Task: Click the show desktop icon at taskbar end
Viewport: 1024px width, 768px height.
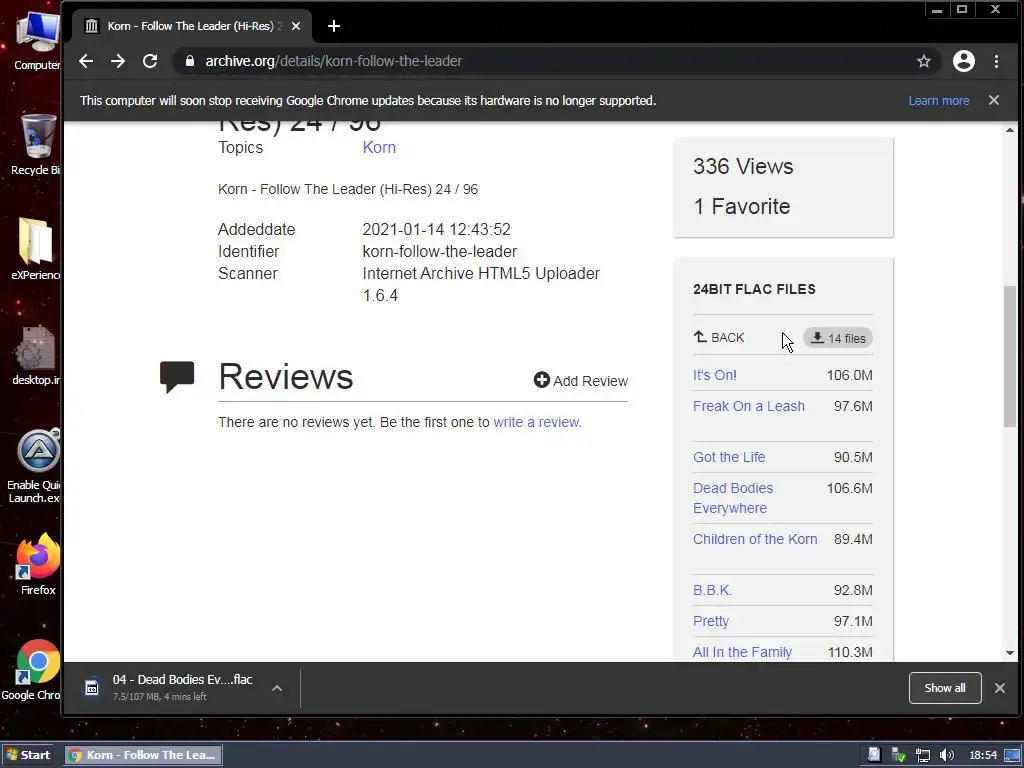Action: point(1012,755)
